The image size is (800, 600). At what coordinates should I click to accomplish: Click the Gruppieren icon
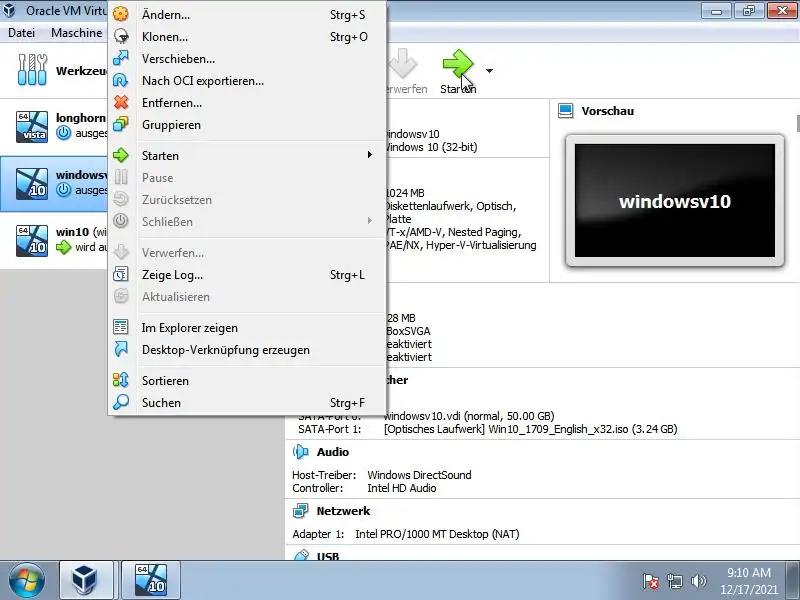(x=121, y=124)
